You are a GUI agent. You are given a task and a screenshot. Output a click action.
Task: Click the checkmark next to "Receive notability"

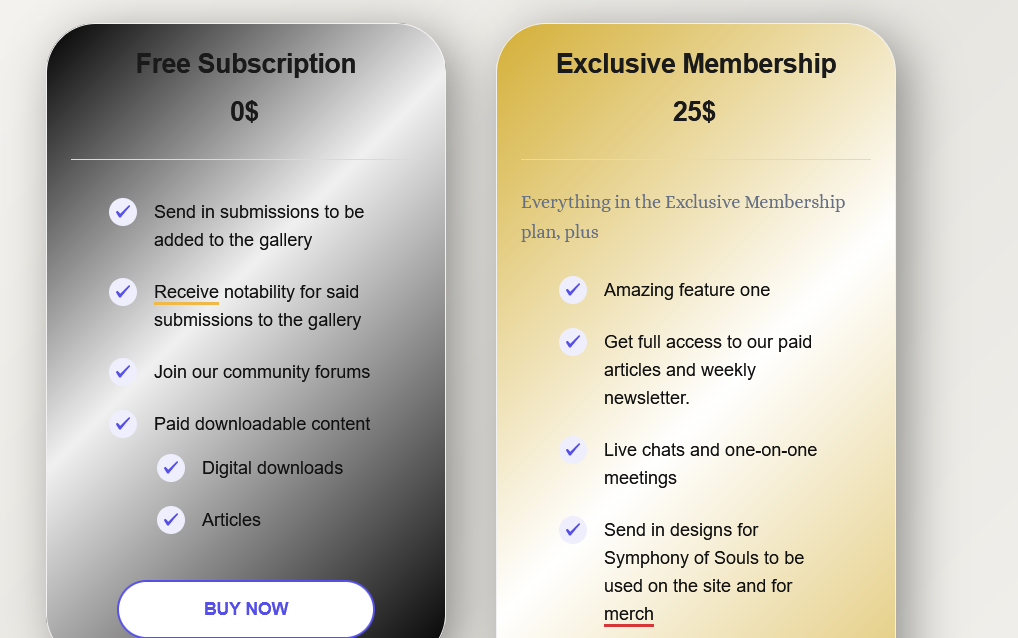[x=123, y=292]
